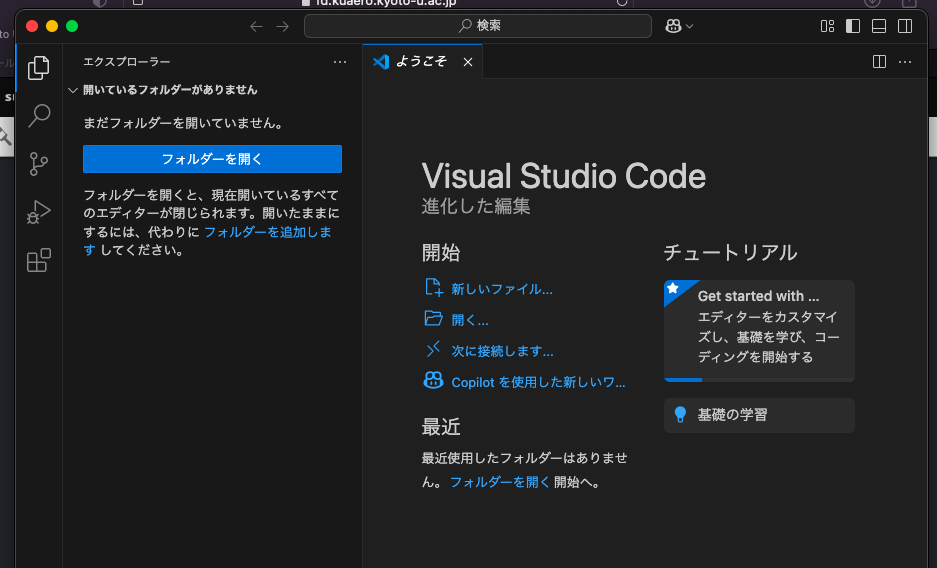Select the ようこそ tab
Viewport: 937px width, 568px height.
[x=422, y=62]
